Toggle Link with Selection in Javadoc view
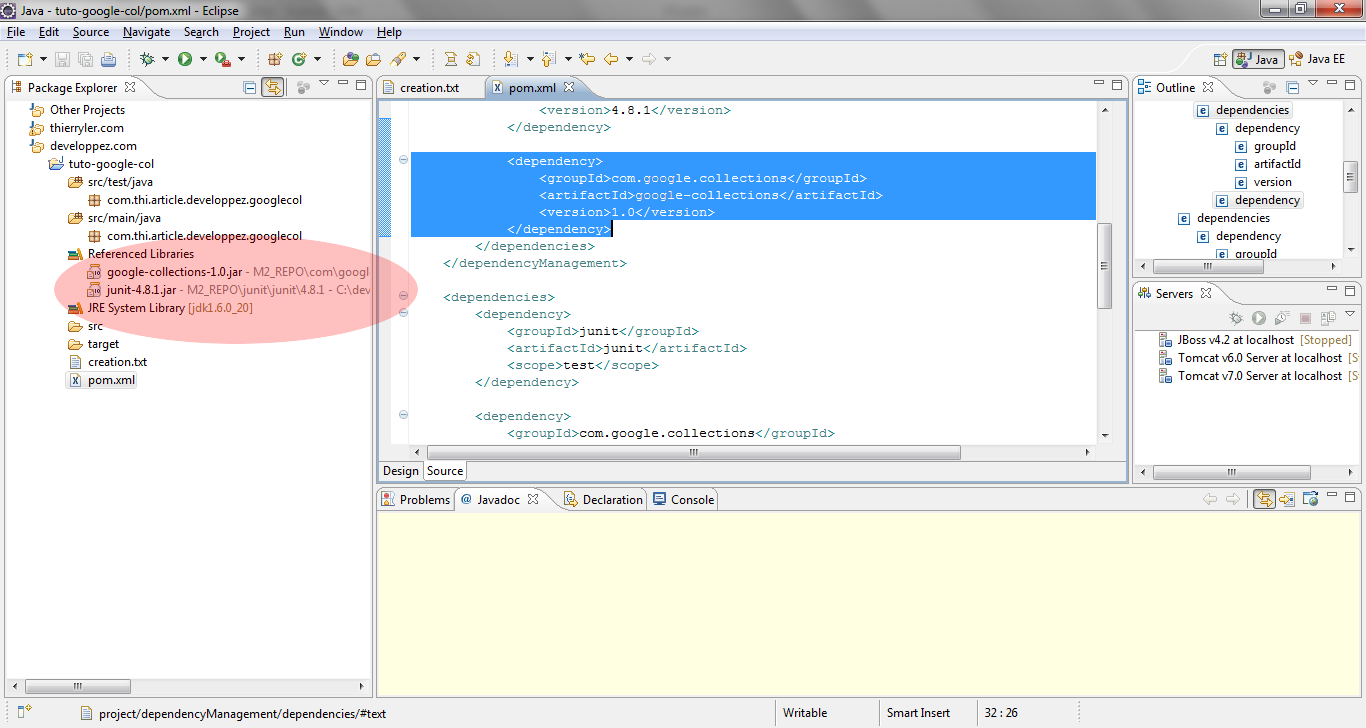Viewport: 1366px width, 728px height. tap(1264, 499)
